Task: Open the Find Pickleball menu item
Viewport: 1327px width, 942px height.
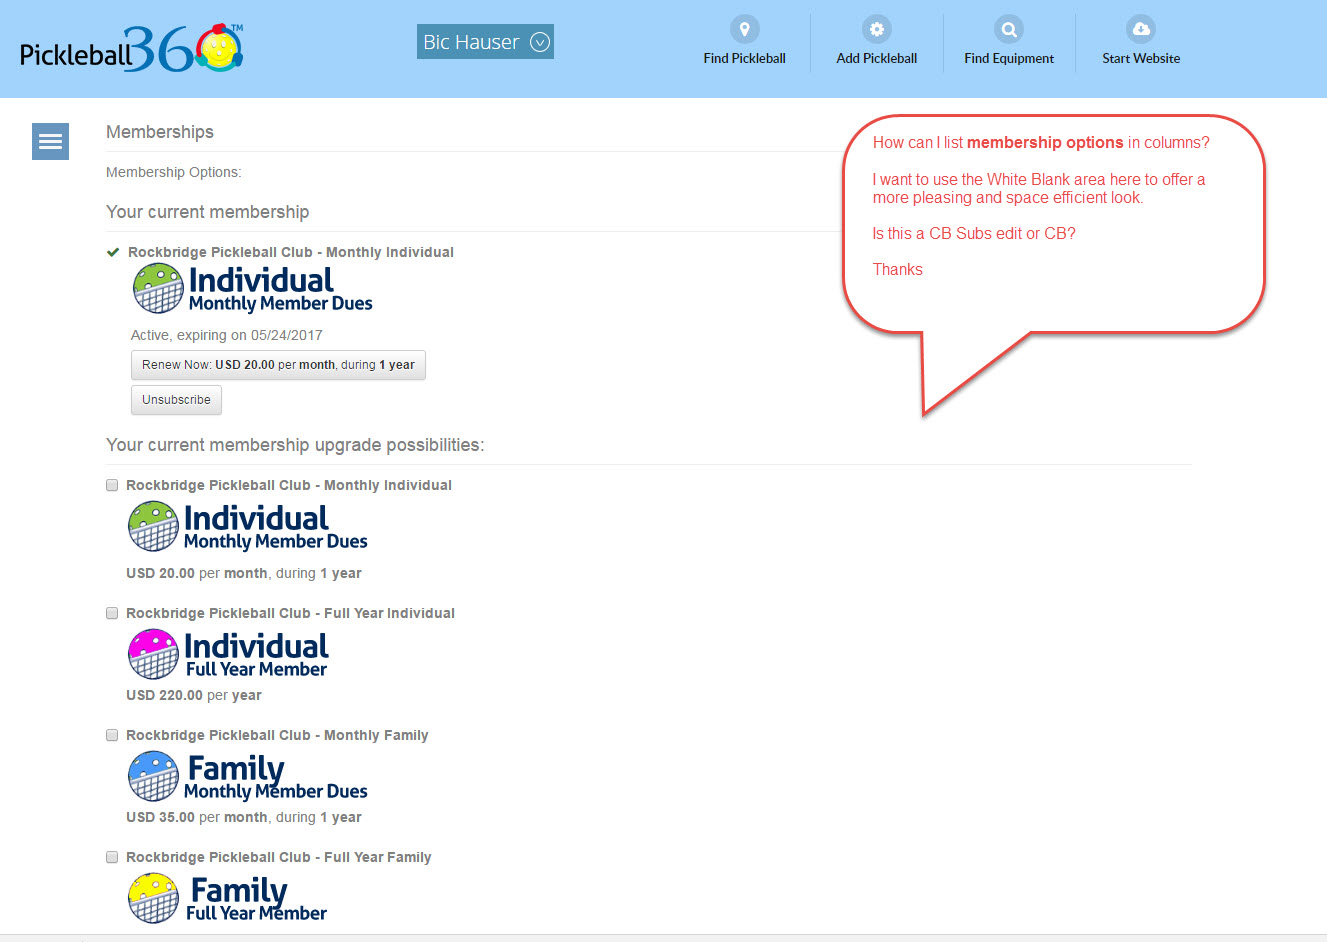Action: point(744,58)
